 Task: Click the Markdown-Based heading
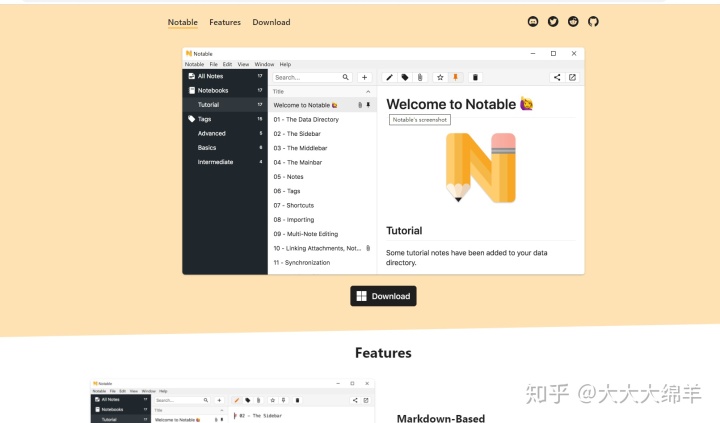(x=441, y=418)
